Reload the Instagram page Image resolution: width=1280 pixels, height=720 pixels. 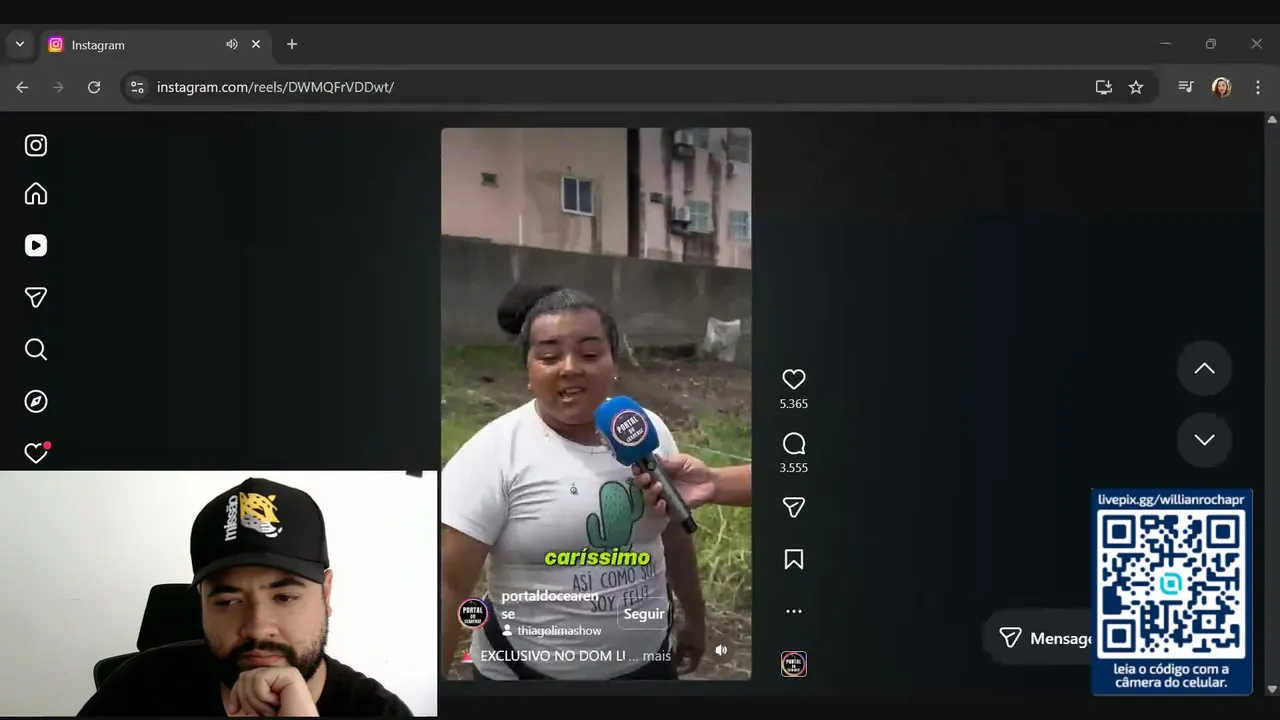coord(94,87)
